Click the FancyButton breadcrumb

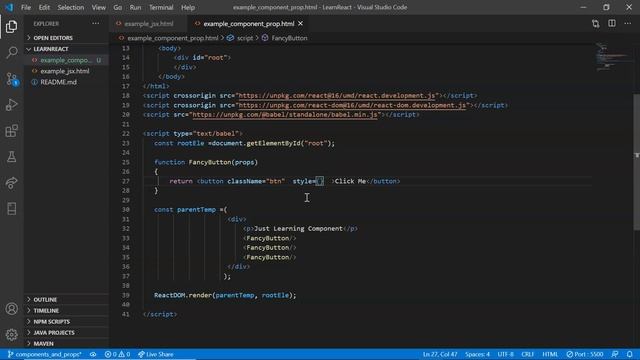[289, 38]
